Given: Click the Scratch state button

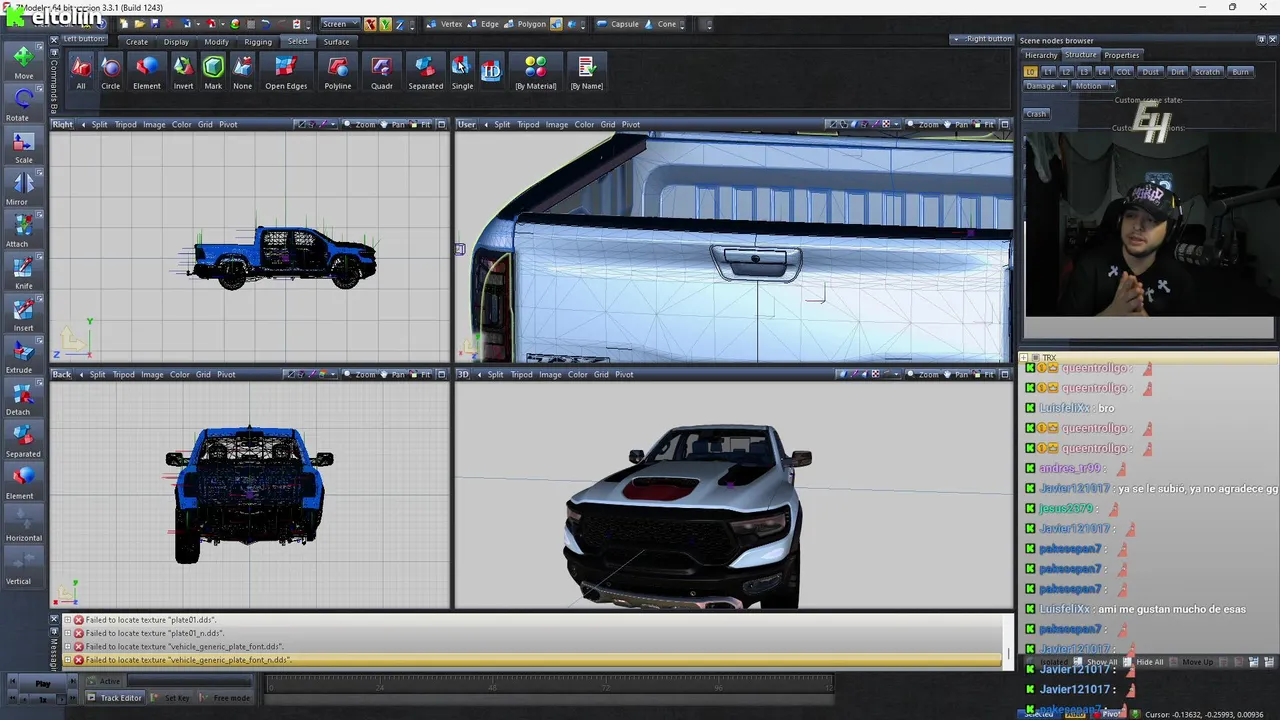Looking at the screenshot, I should coord(1207,72).
